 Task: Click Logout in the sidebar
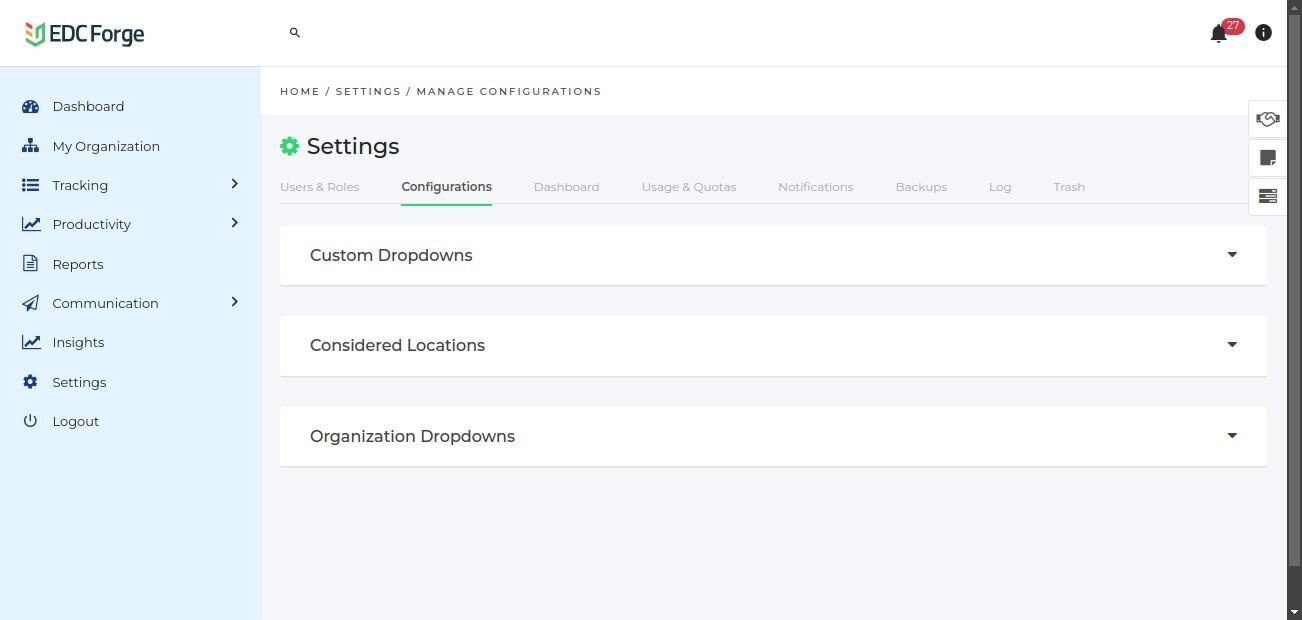75,421
